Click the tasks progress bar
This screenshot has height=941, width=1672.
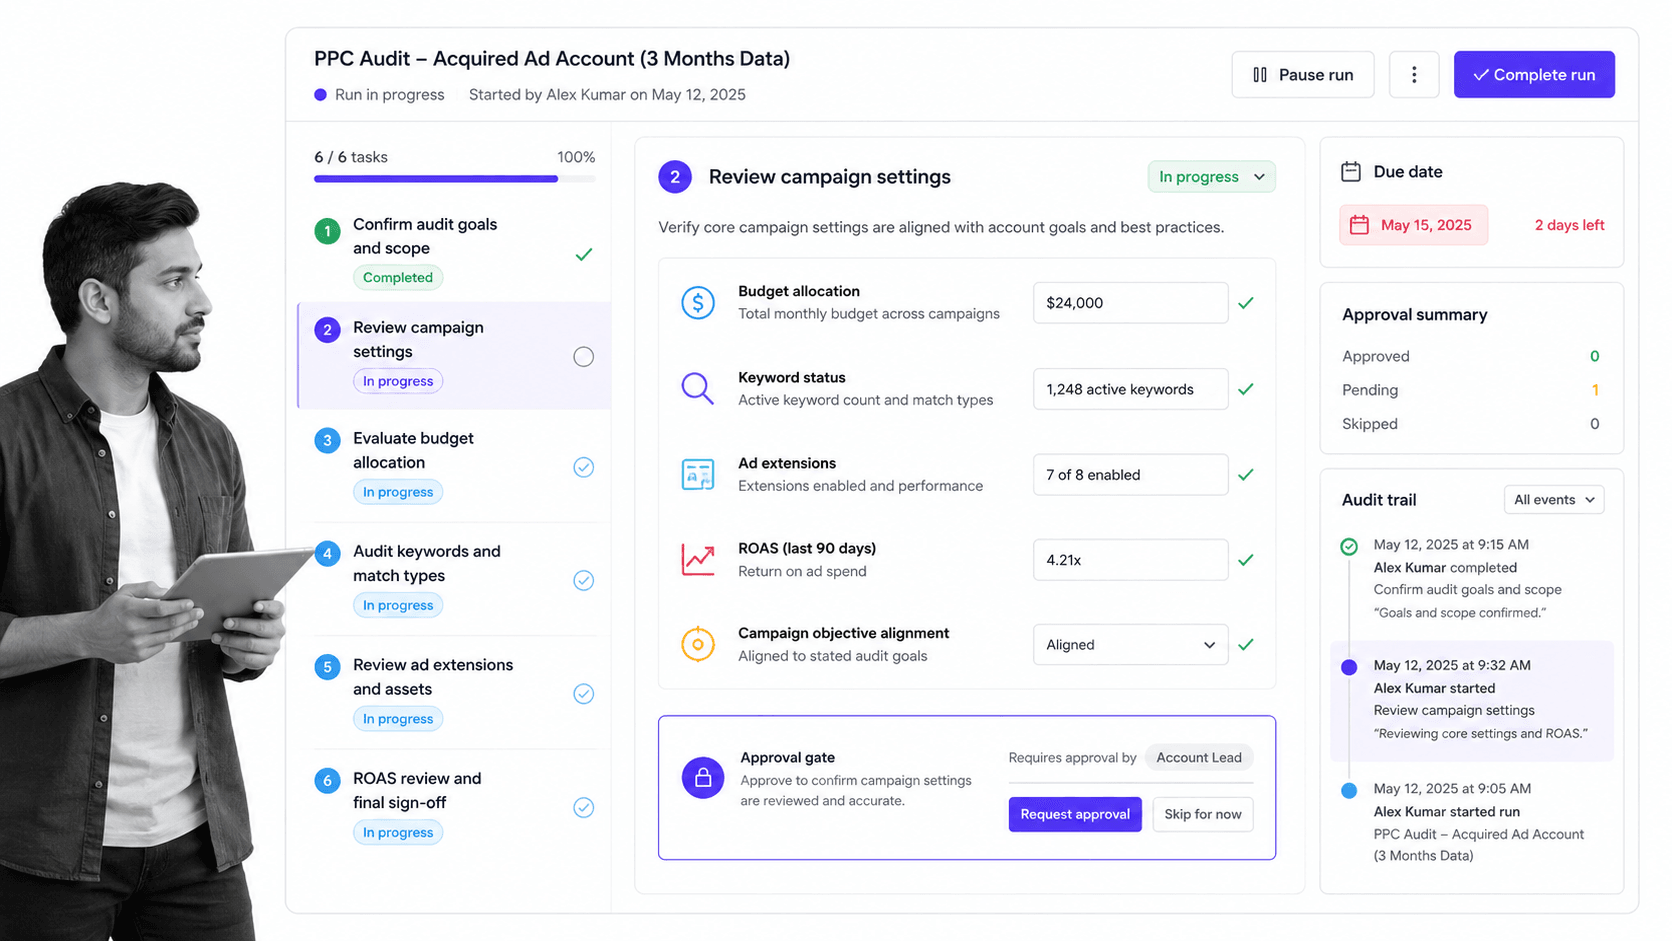tap(455, 179)
